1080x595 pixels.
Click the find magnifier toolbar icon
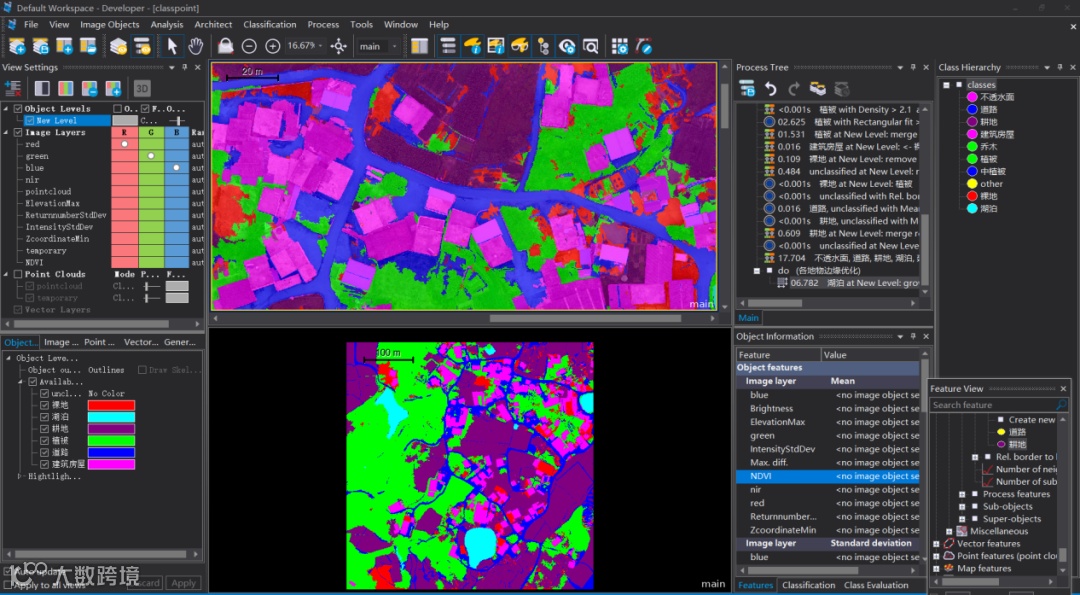(x=591, y=46)
